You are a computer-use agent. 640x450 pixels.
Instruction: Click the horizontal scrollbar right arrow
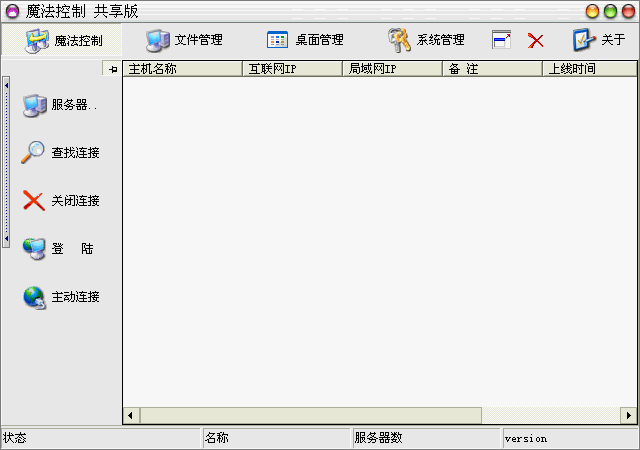(628, 415)
